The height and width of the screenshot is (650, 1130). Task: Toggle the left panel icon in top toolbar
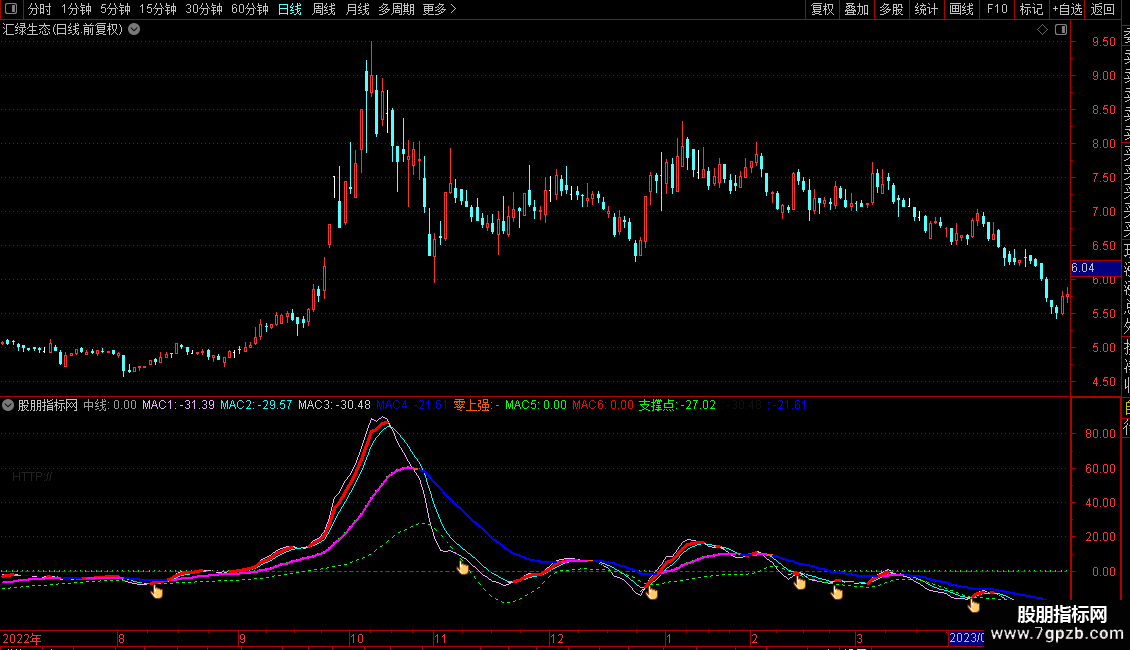coord(11,9)
